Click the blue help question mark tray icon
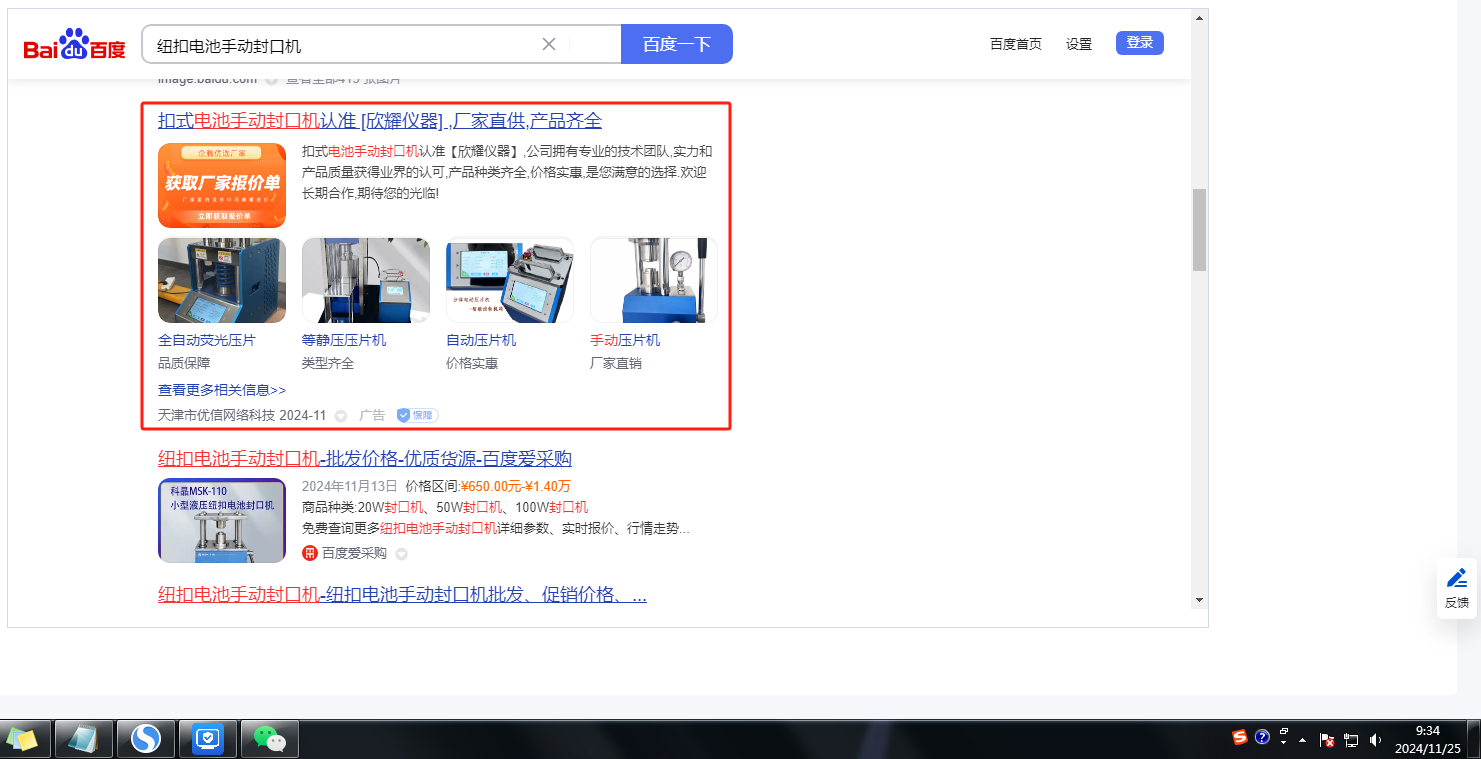Image resolution: width=1481 pixels, height=759 pixels. (1262, 738)
